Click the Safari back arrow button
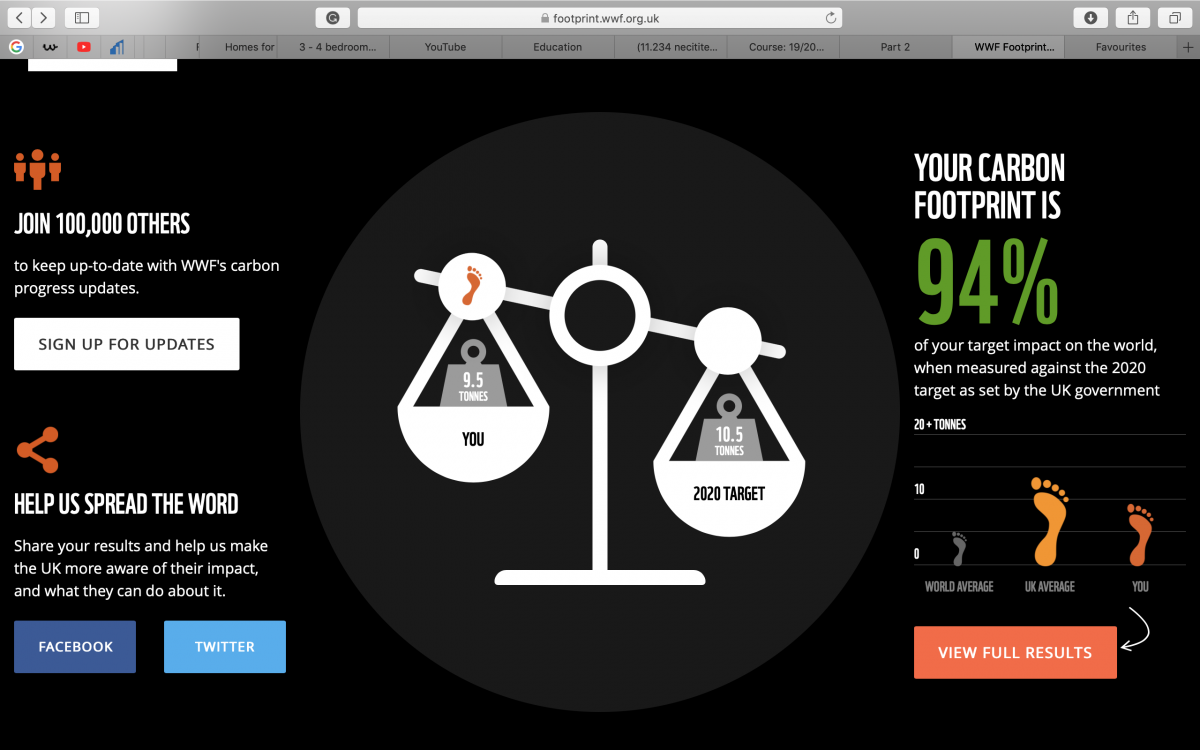The image size is (1200, 750). tap(19, 17)
